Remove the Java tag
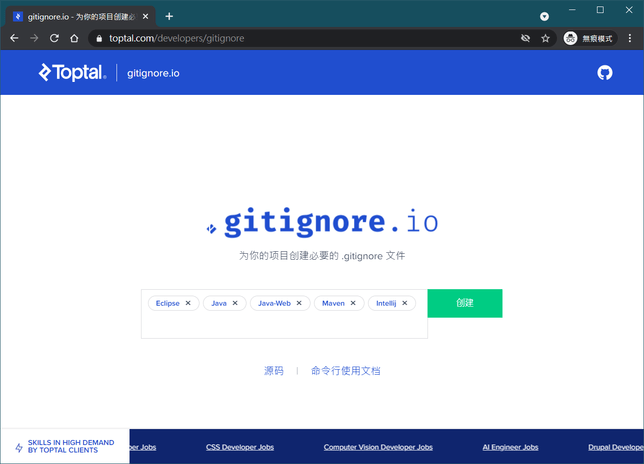Screen dimensions: 644x464 point(235,303)
